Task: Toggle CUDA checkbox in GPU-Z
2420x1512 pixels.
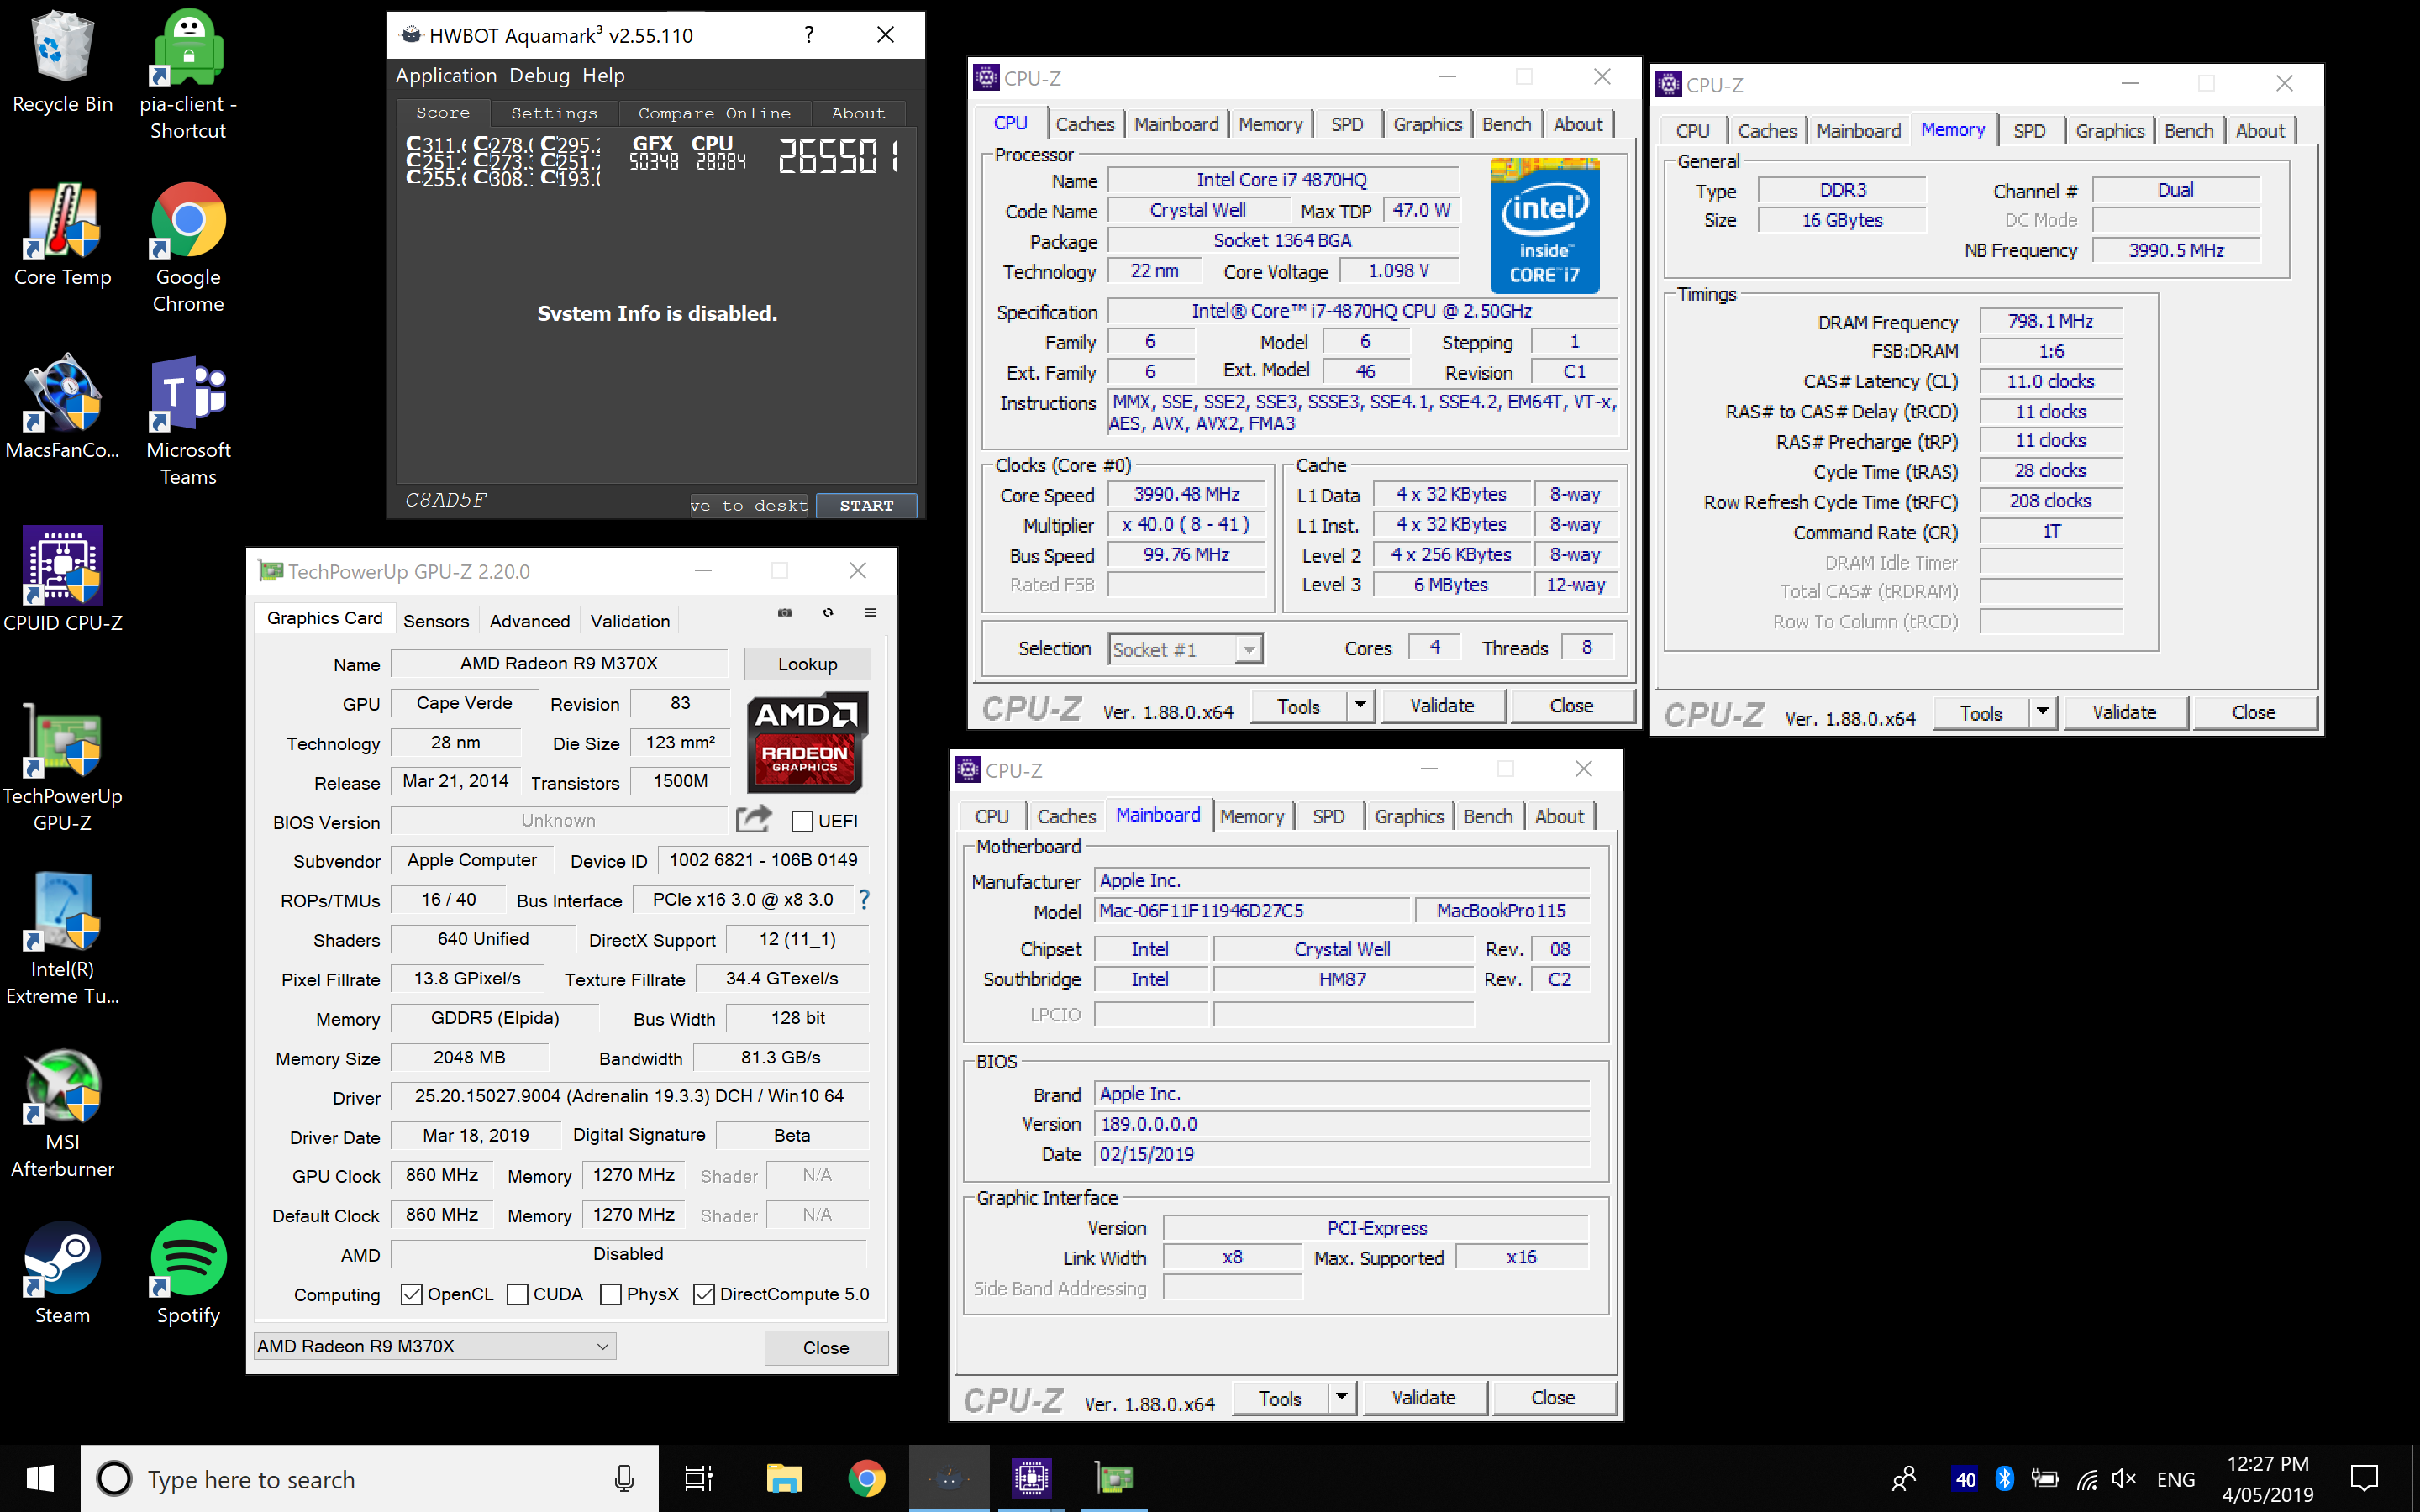Action: pos(517,1294)
